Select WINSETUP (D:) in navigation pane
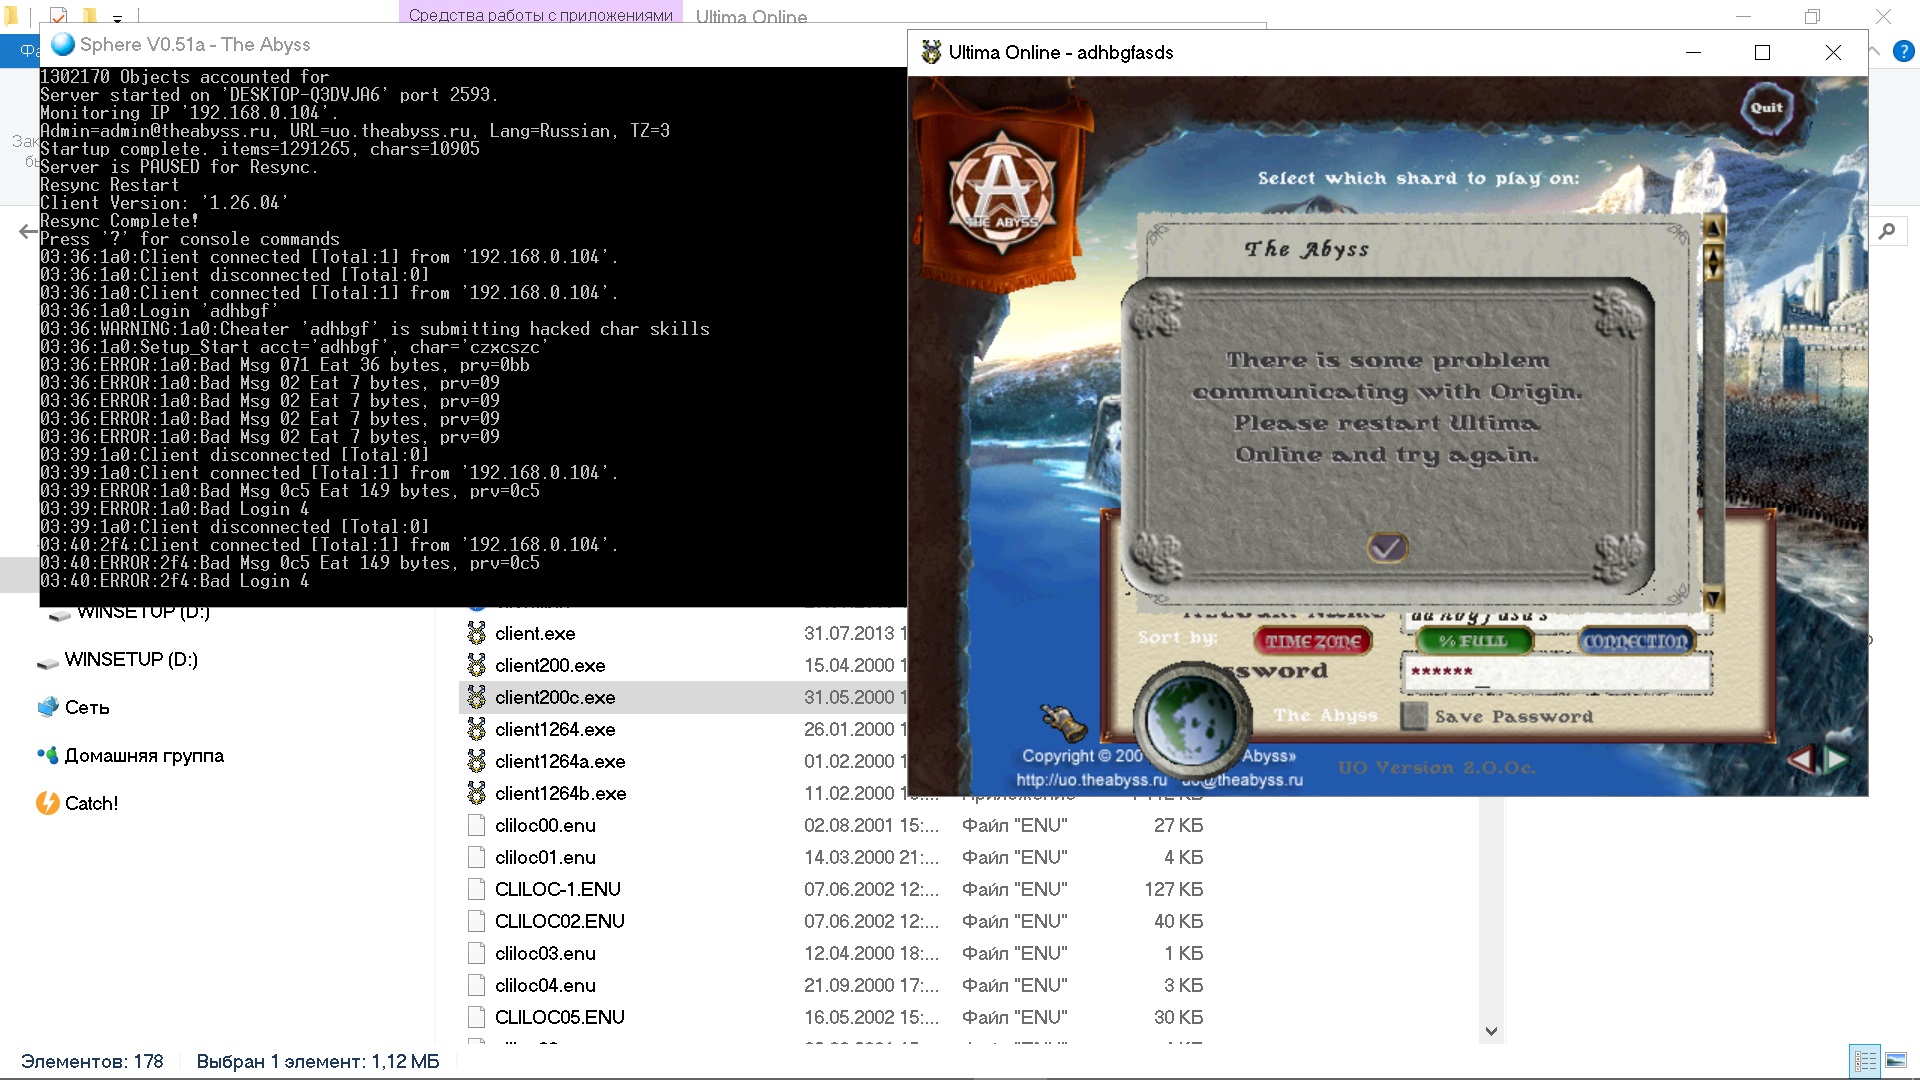This screenshot has height=1080, width=1920. (x=130, y=659)
